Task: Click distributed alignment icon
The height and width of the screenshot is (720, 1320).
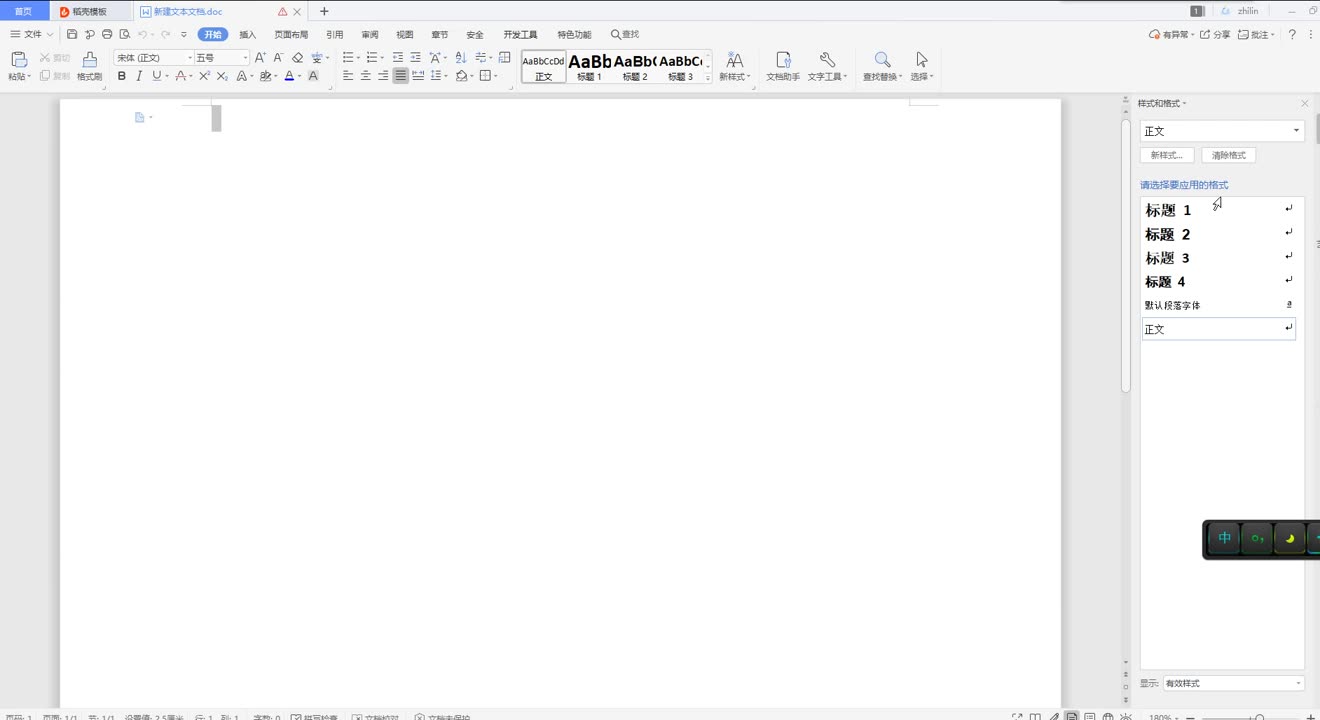Action: coord(418,76)
